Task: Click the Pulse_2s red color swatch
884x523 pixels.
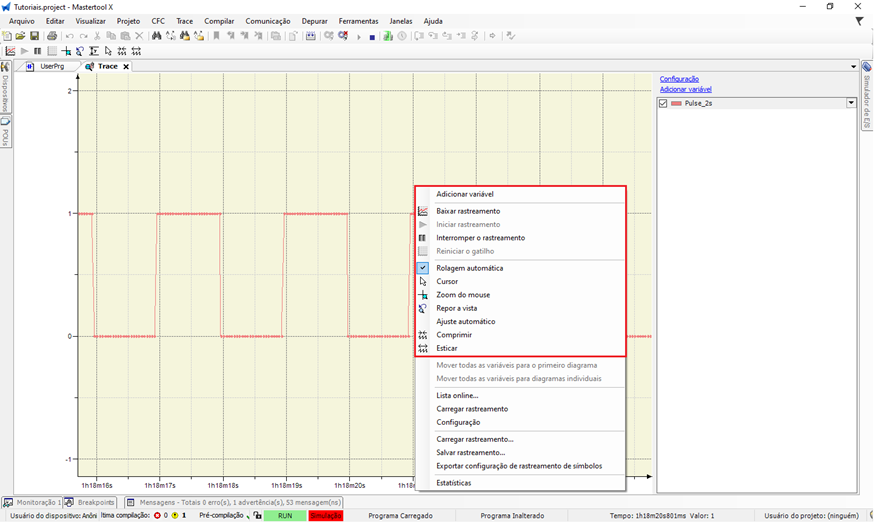Action: [676, 103]
